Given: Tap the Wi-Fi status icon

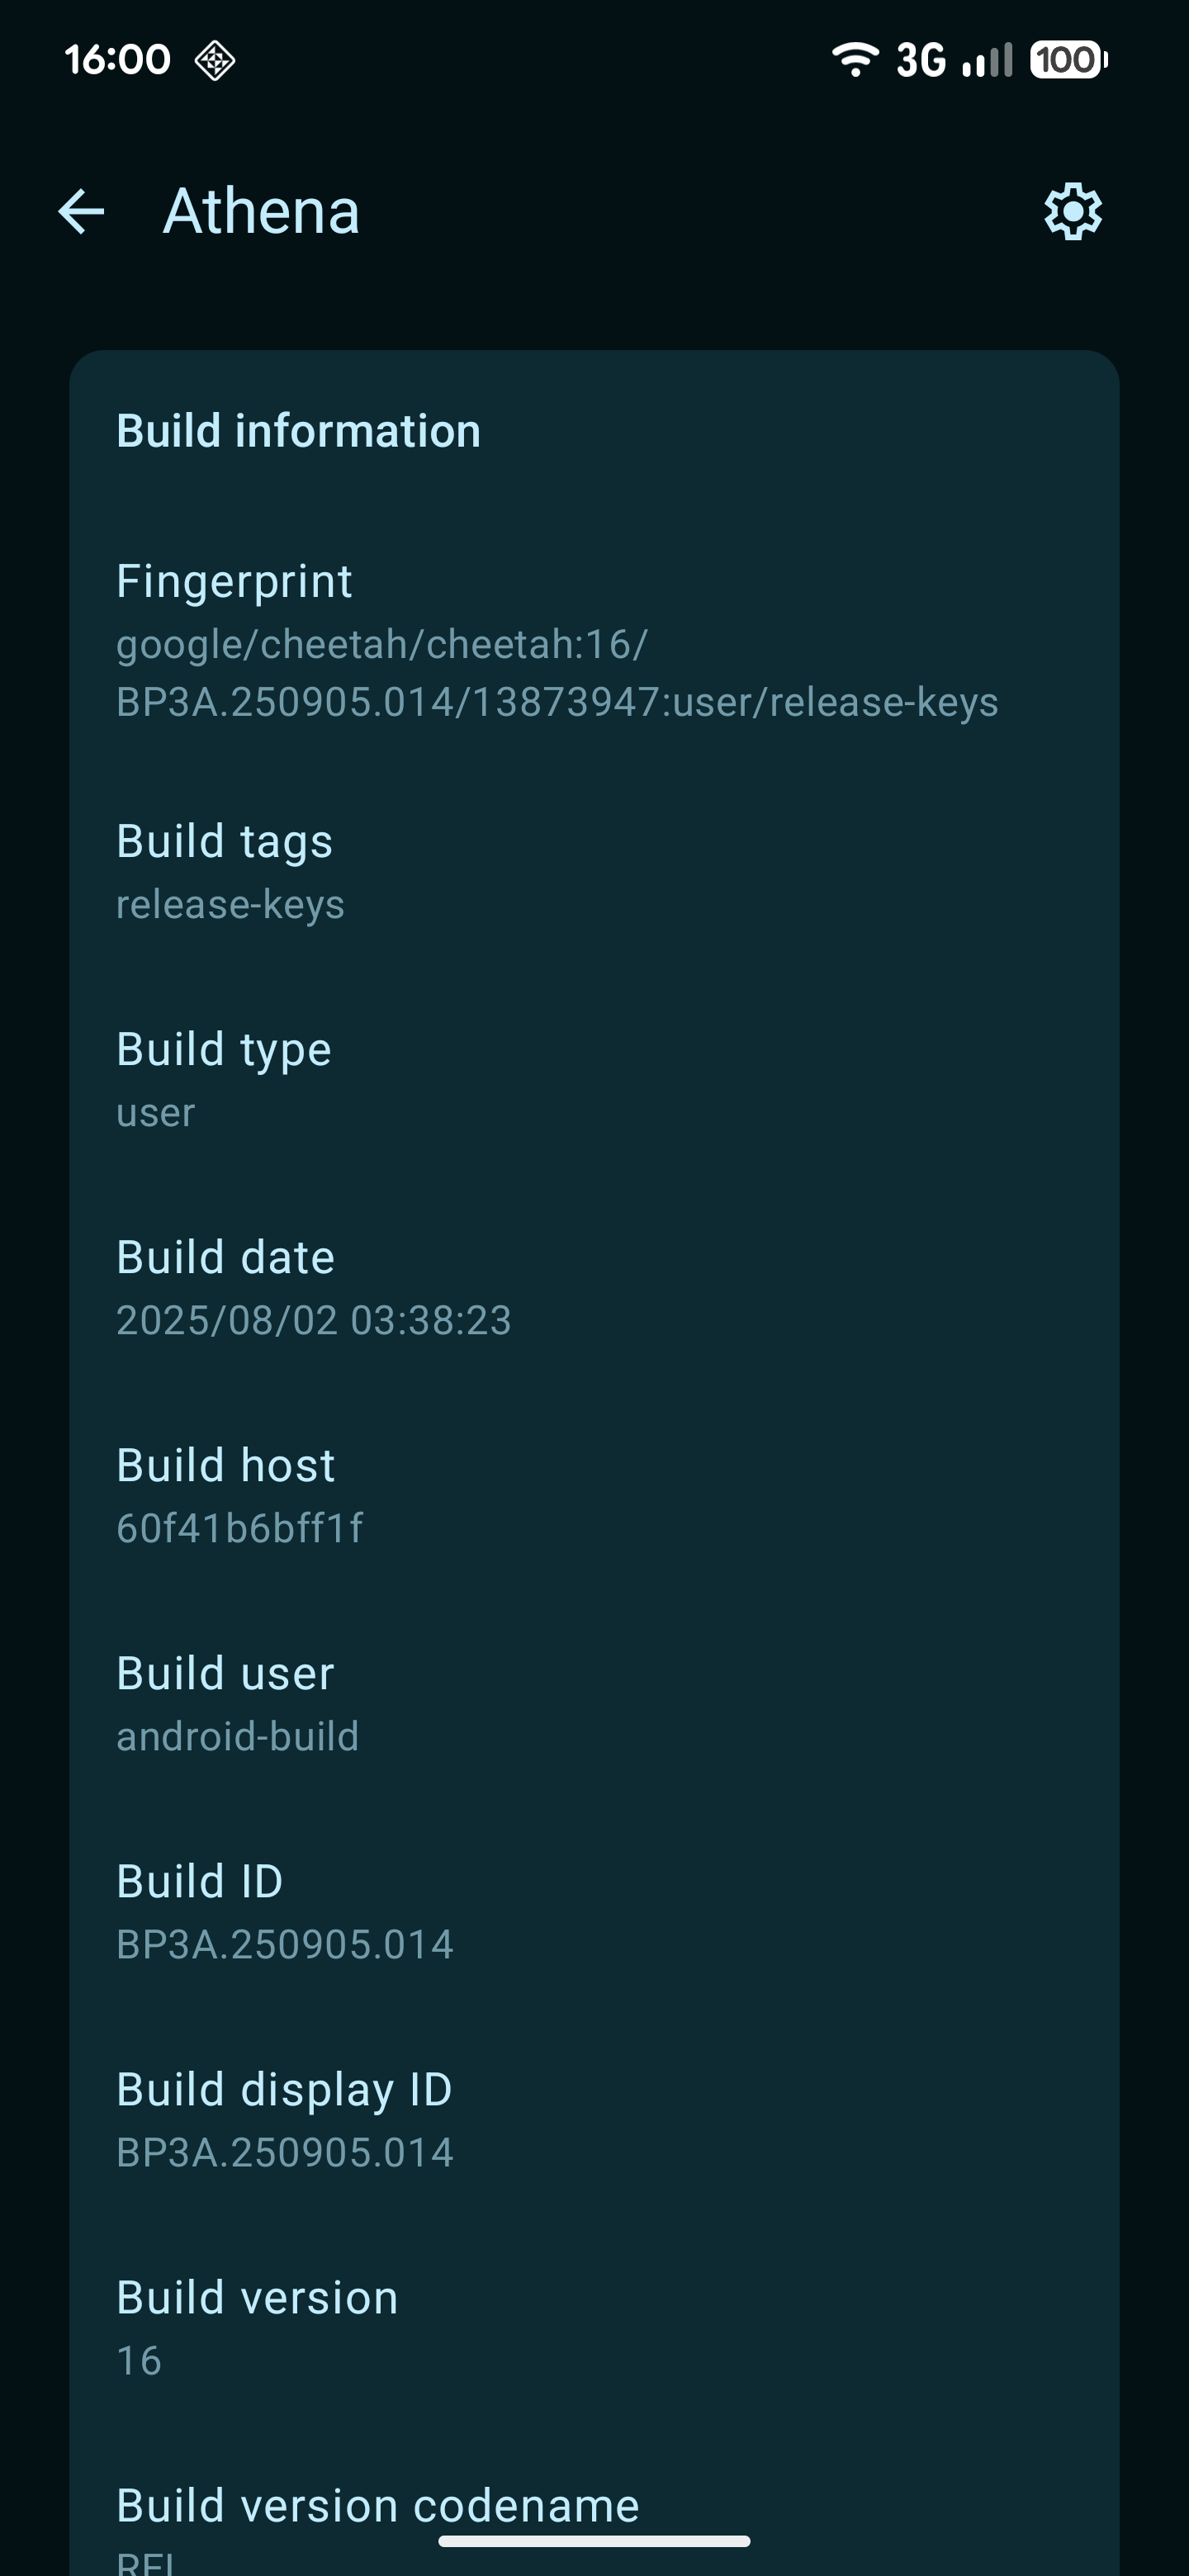Looking at the screenshot, I should [855, 60].
